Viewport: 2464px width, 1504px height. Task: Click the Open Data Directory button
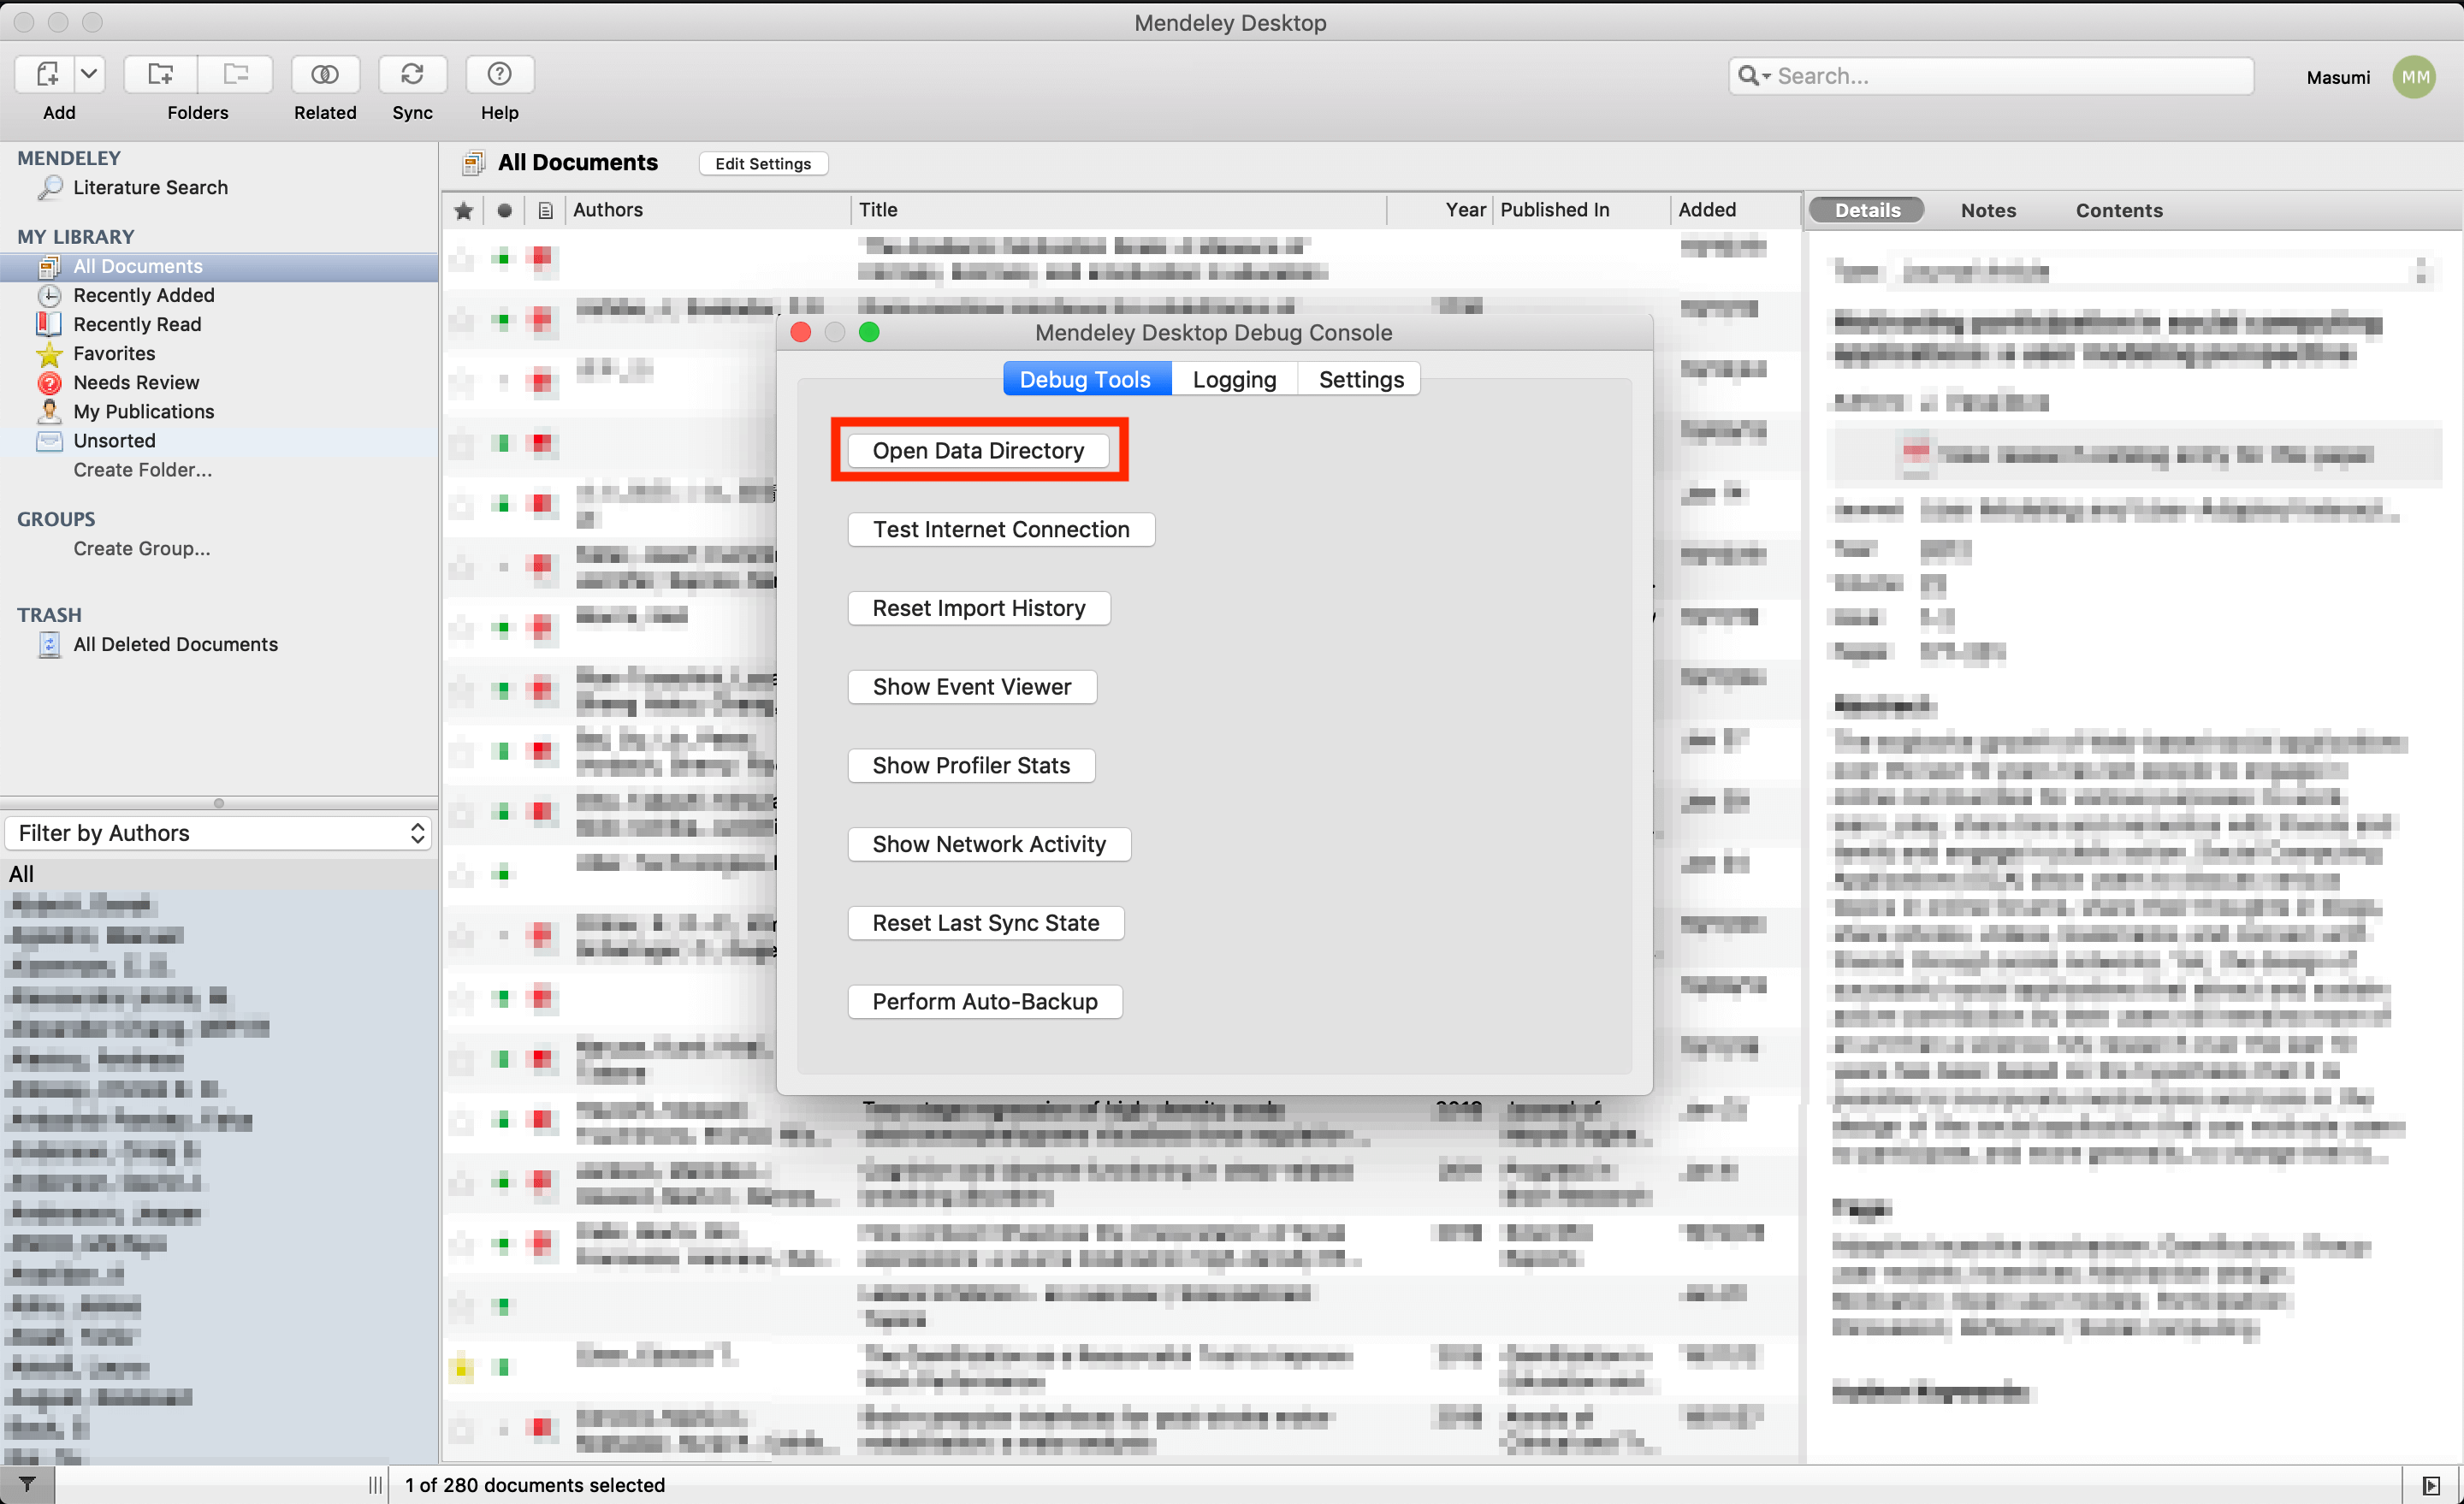click(978, 450)
